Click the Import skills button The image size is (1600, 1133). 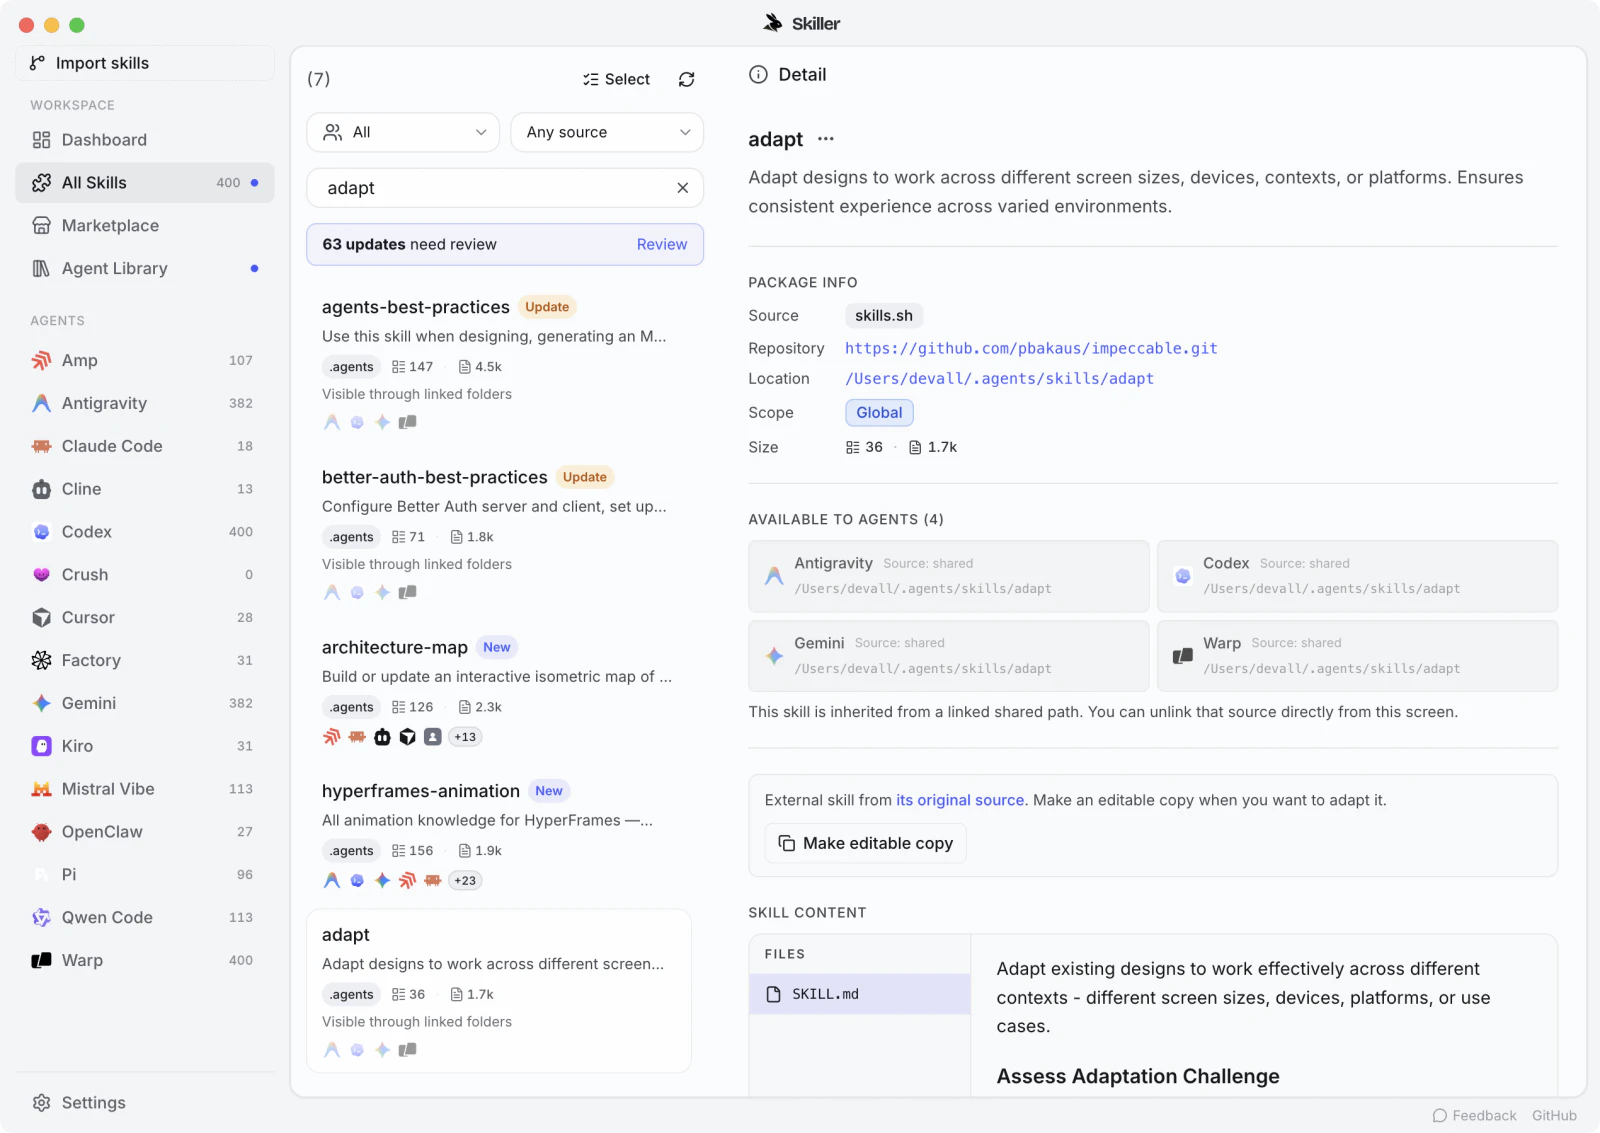tap(145, 63)
